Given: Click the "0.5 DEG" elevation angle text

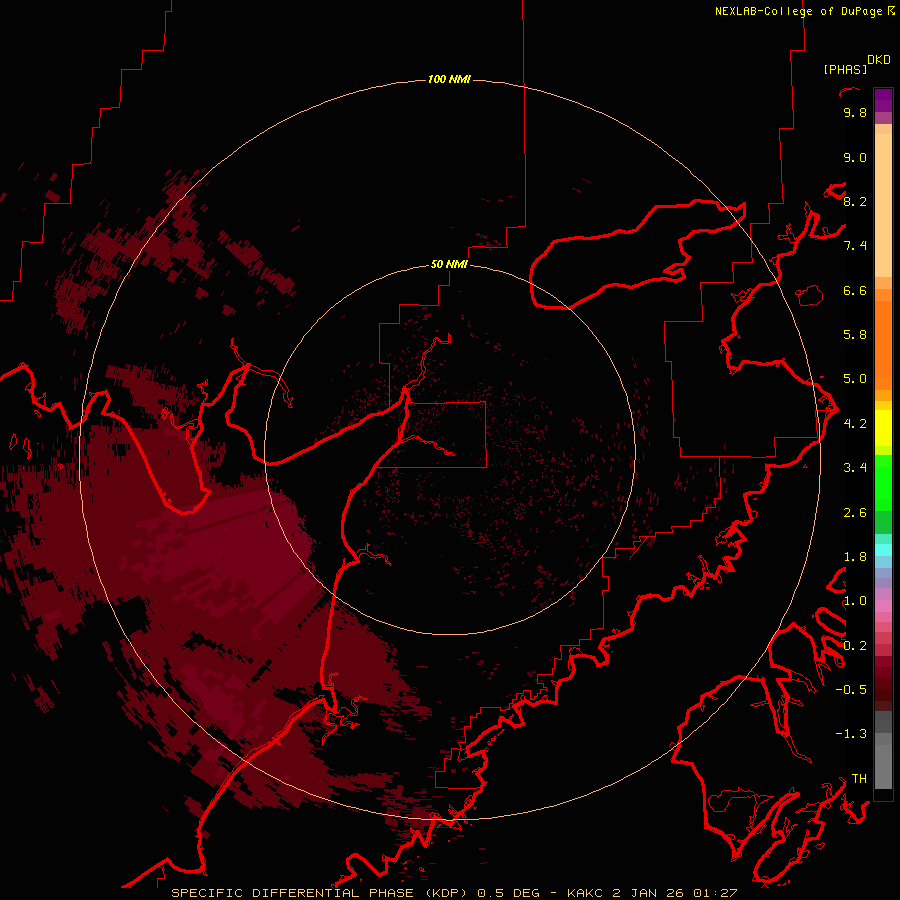Looking at the screenshot, I should point(509,893).
